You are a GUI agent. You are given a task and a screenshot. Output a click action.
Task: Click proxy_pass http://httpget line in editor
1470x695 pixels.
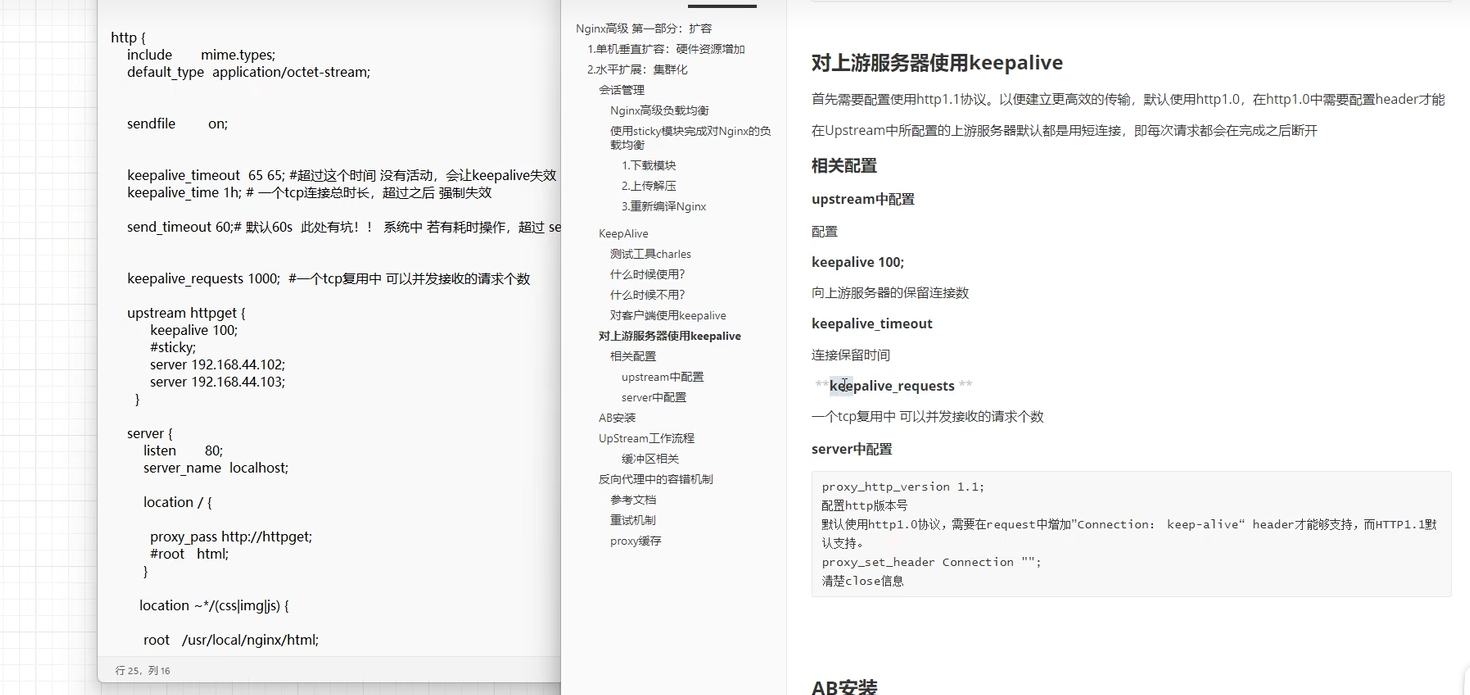click(231, 536)
